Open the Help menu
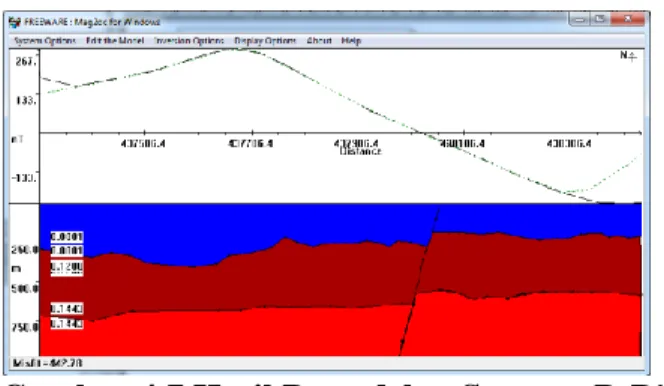 pos(351,41)
